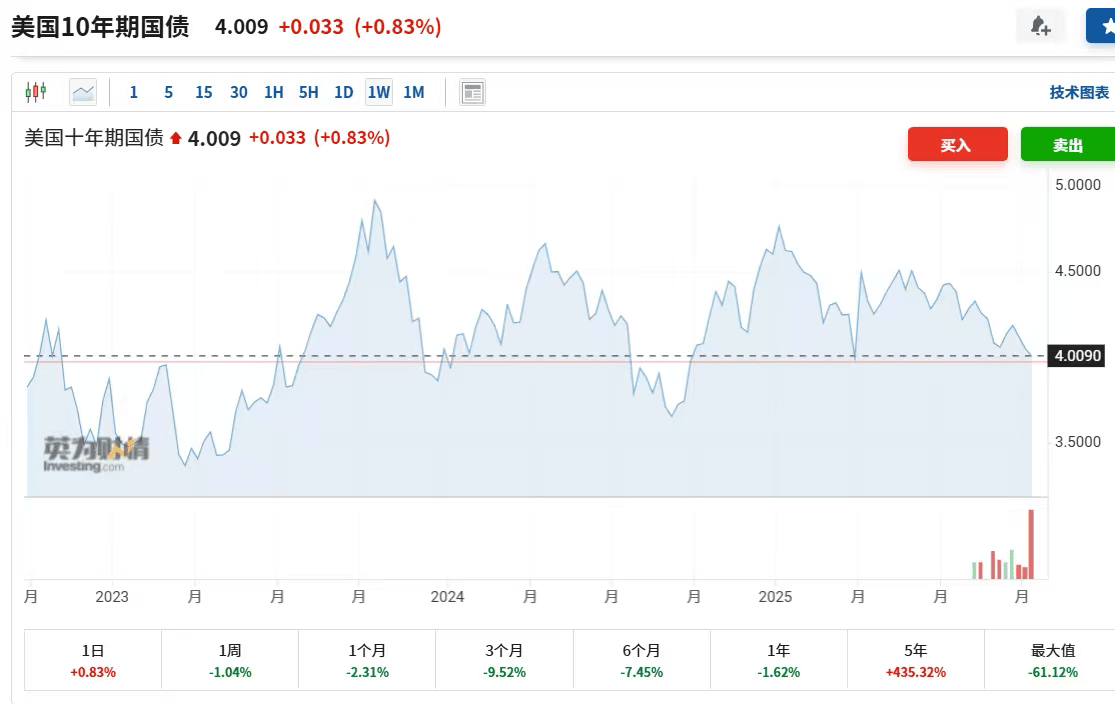The height and width of the screenshot is (704, 1115).
Task: Choose the 30 minute interval
Action: (238, 92)
